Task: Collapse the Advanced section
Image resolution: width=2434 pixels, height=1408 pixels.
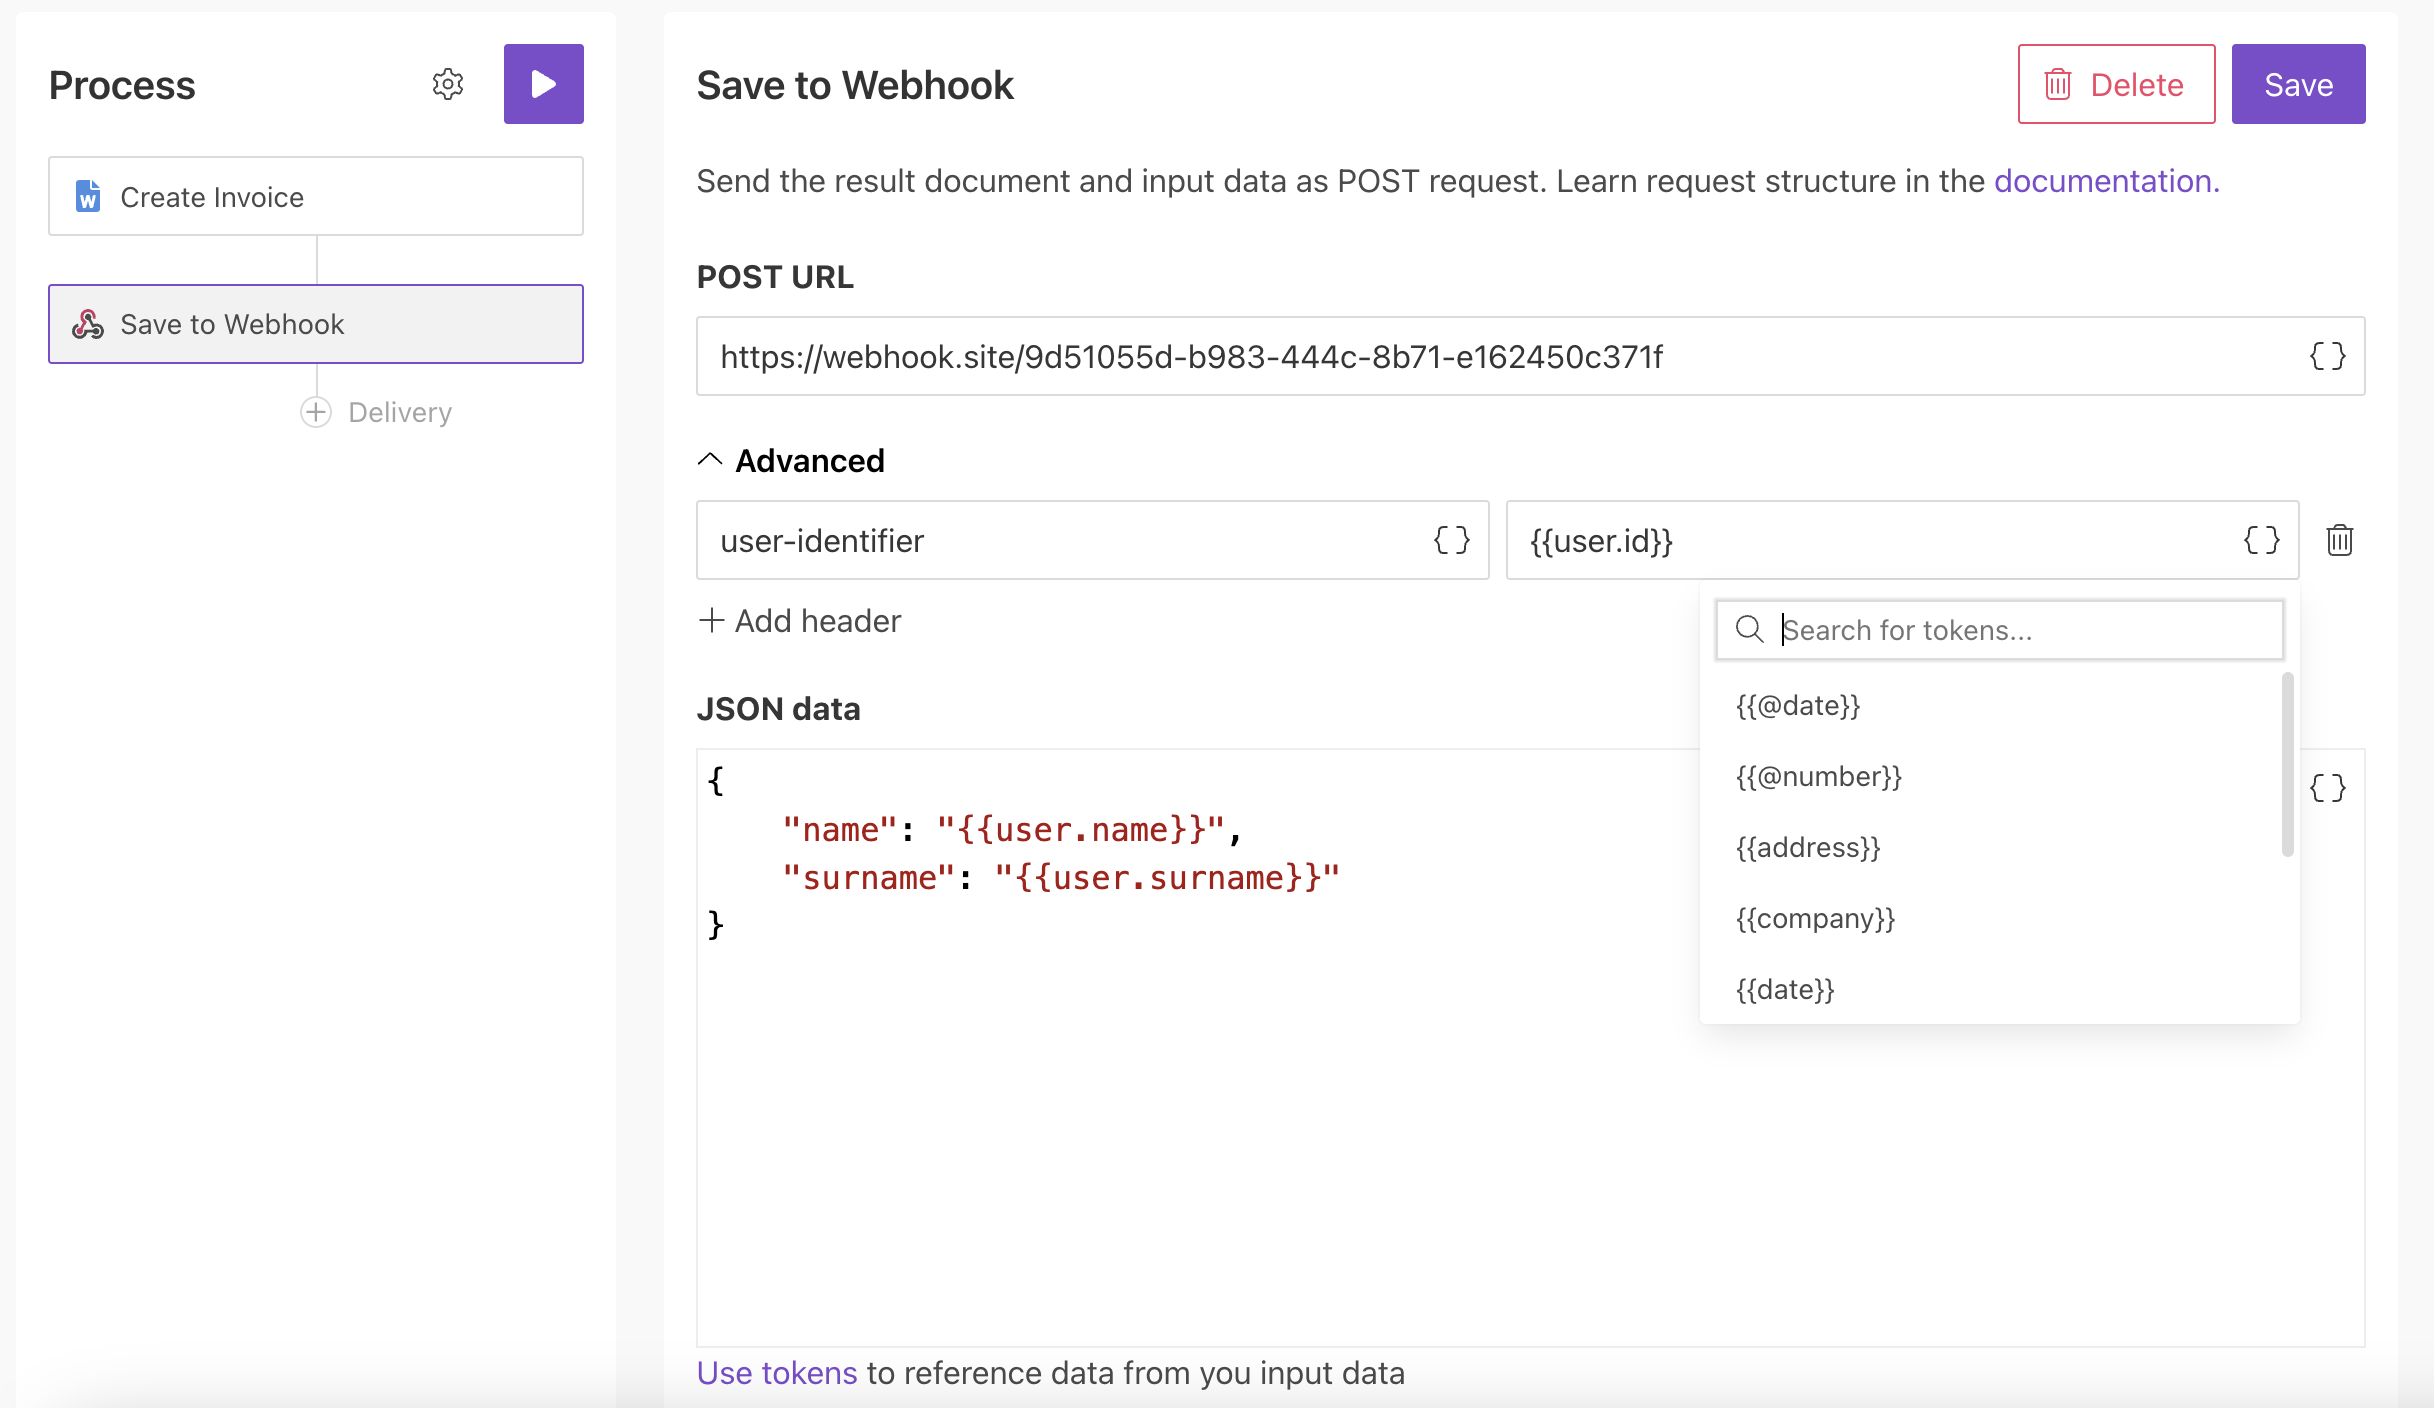Action: 791,460
